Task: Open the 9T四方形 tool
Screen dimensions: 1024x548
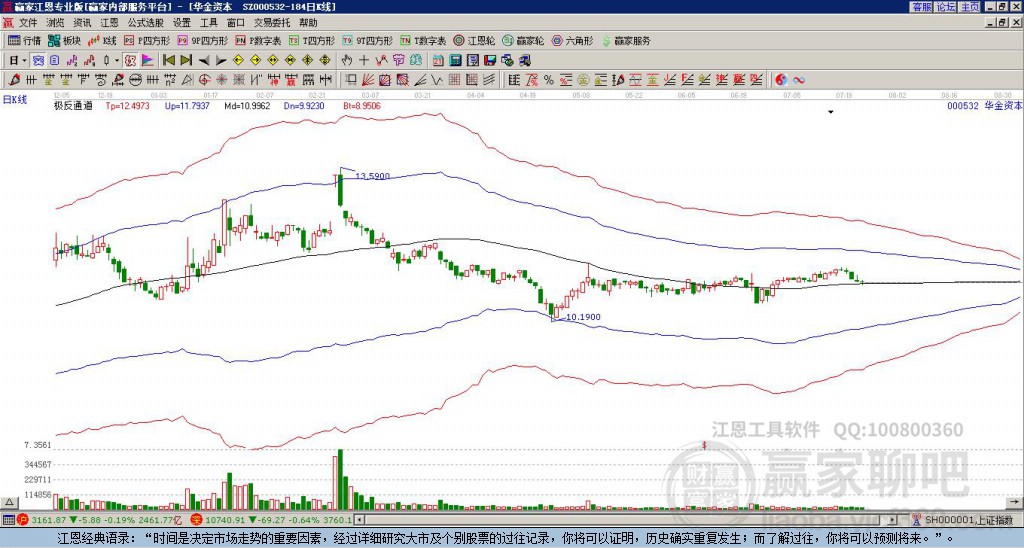Action: (x=367, y=40)
